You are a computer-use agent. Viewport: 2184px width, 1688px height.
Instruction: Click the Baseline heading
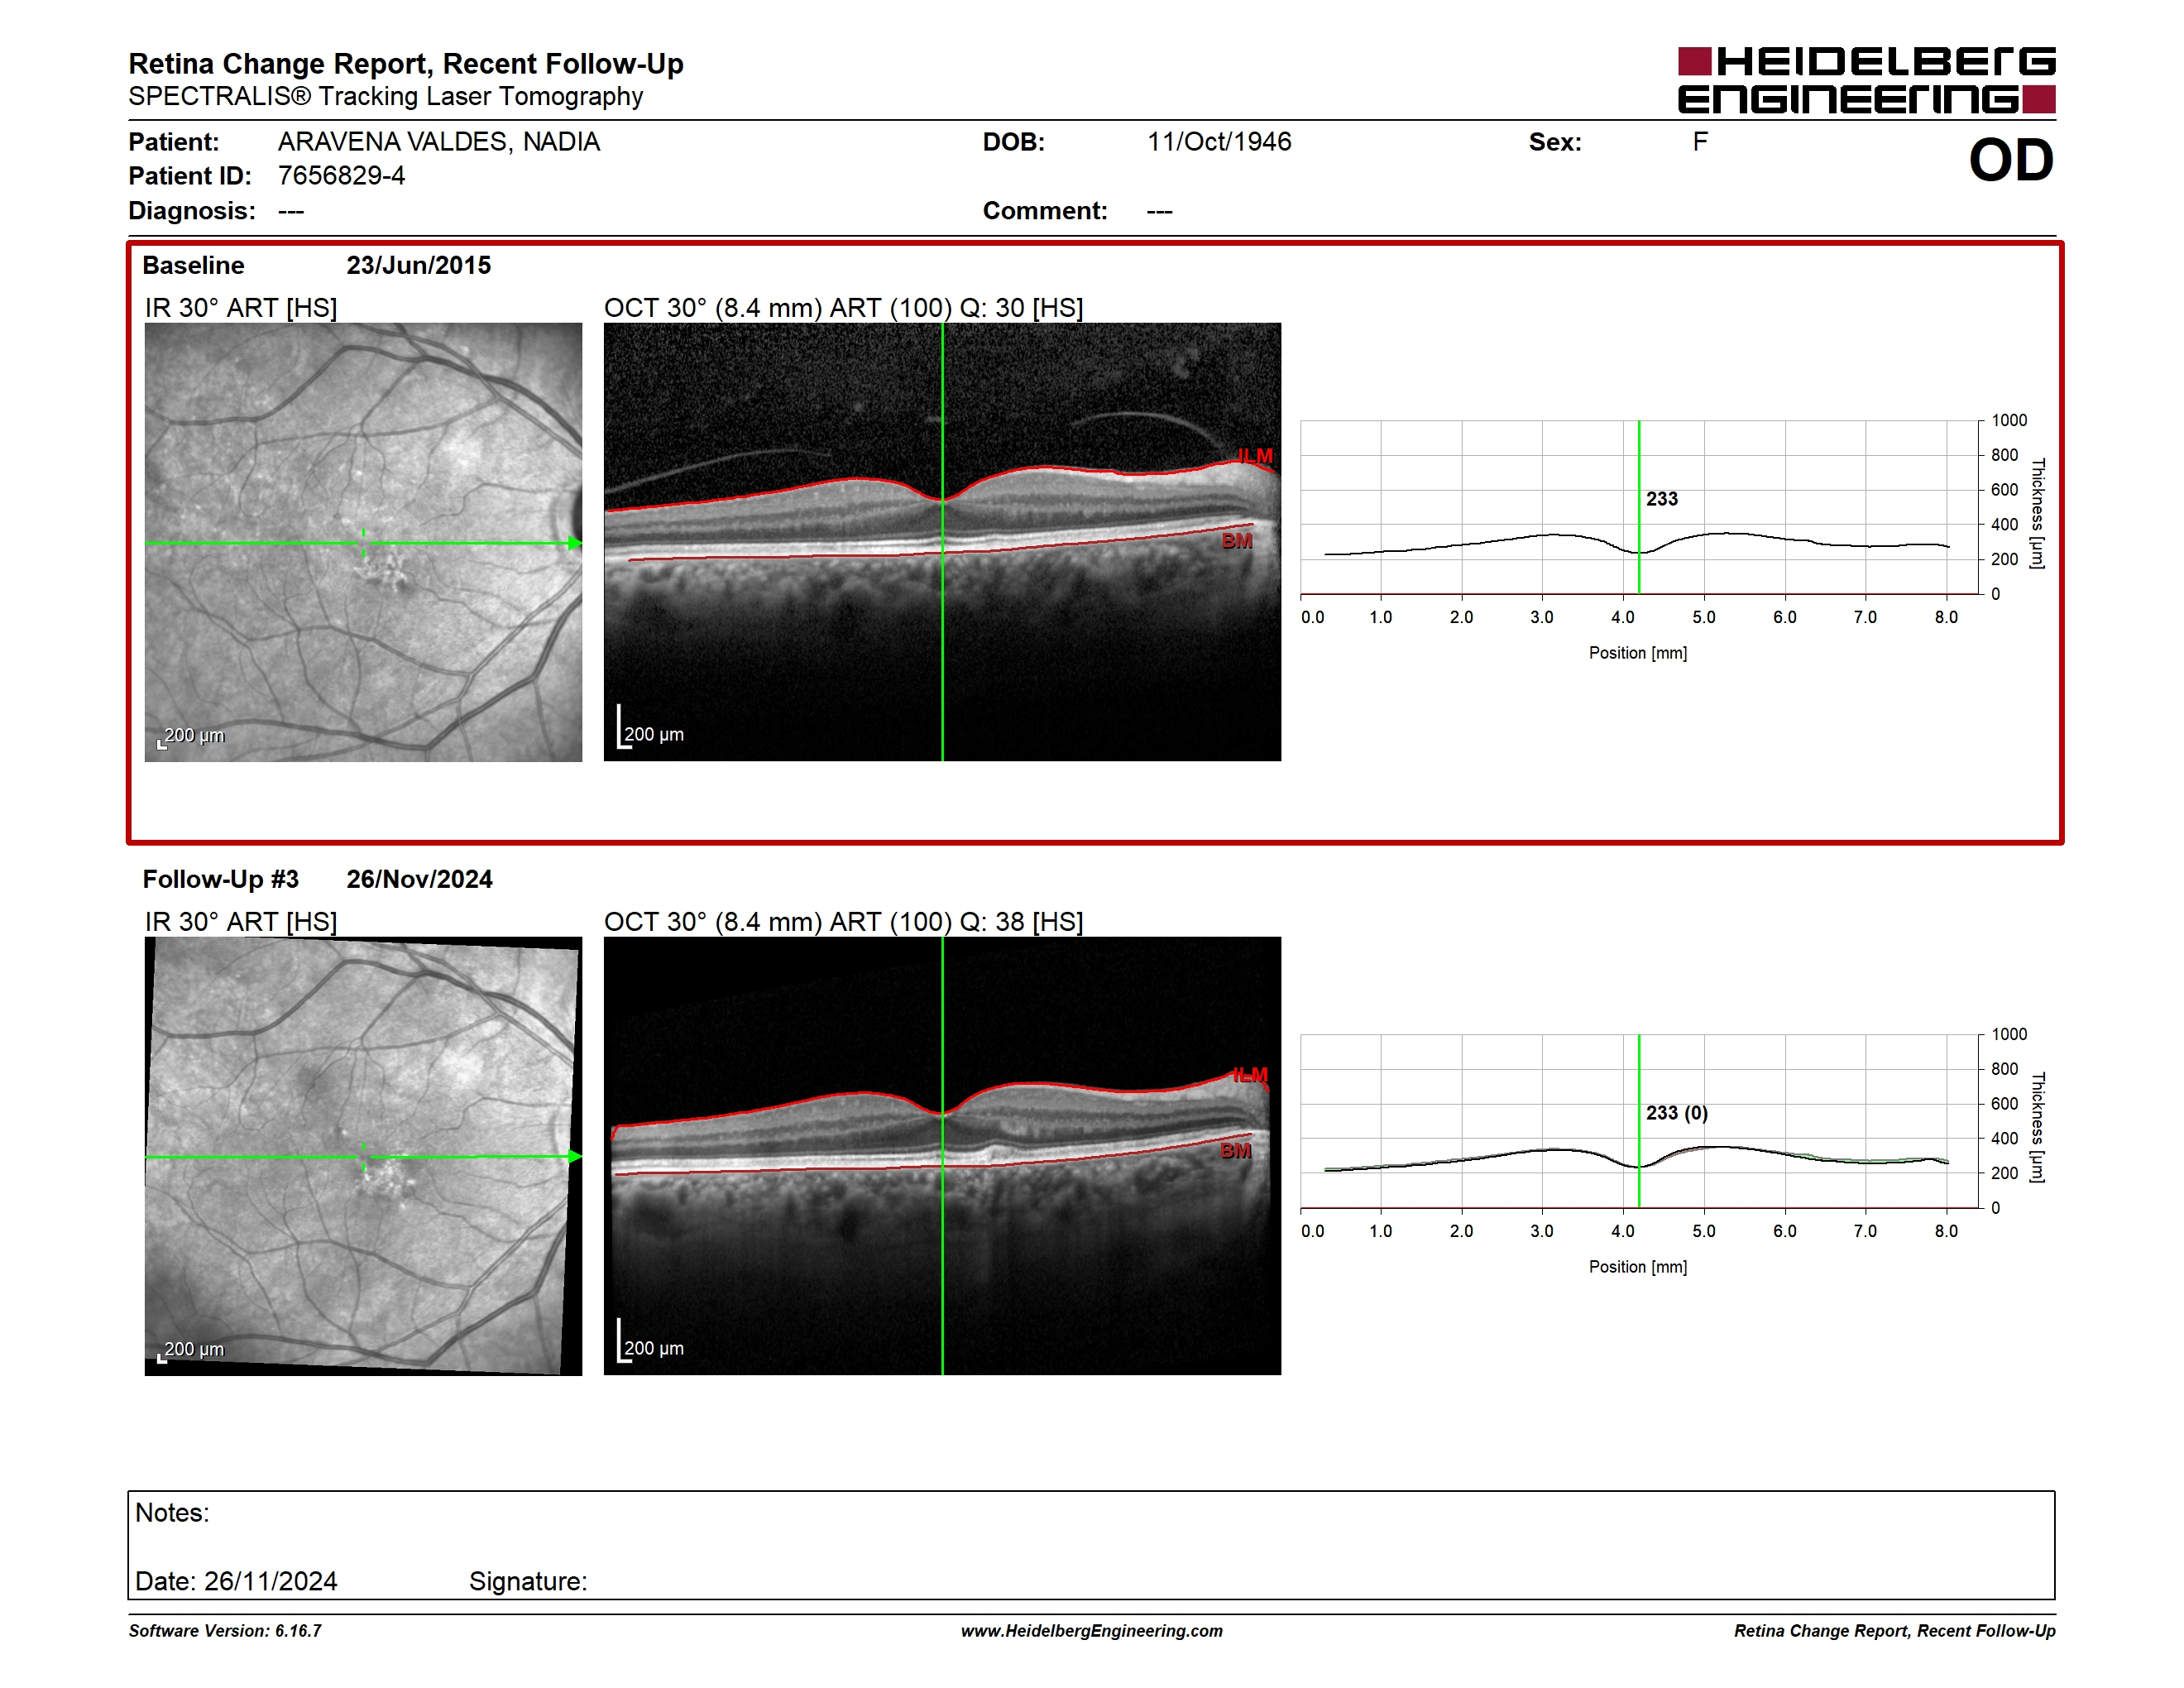click(193, 265)
